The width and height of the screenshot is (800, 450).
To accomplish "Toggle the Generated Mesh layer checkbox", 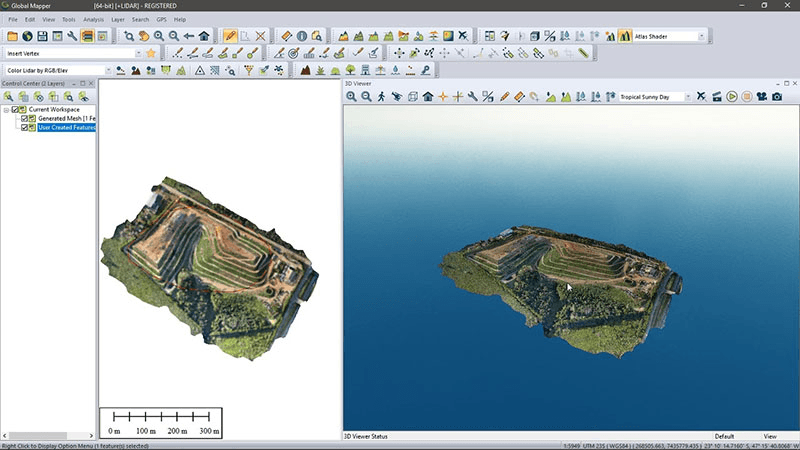I will (25, 118).
